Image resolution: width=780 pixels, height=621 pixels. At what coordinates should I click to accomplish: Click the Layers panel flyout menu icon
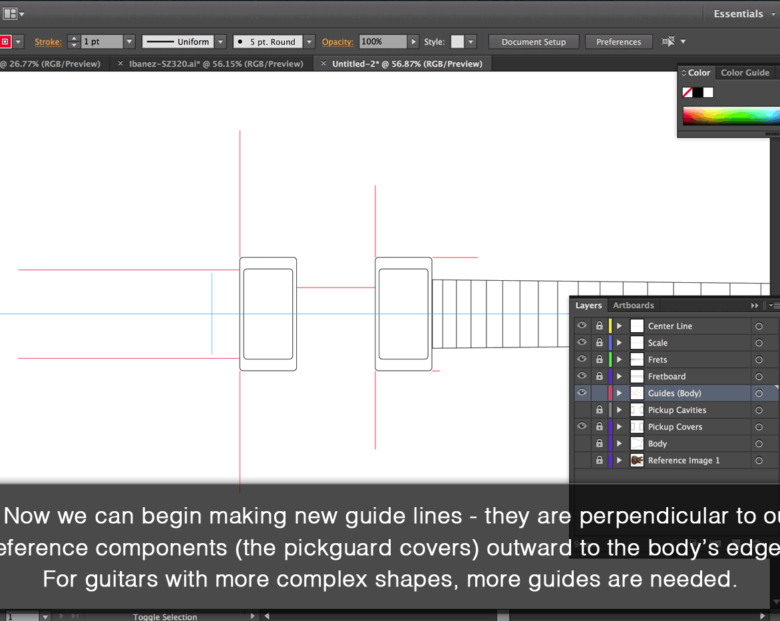[773, 306]
